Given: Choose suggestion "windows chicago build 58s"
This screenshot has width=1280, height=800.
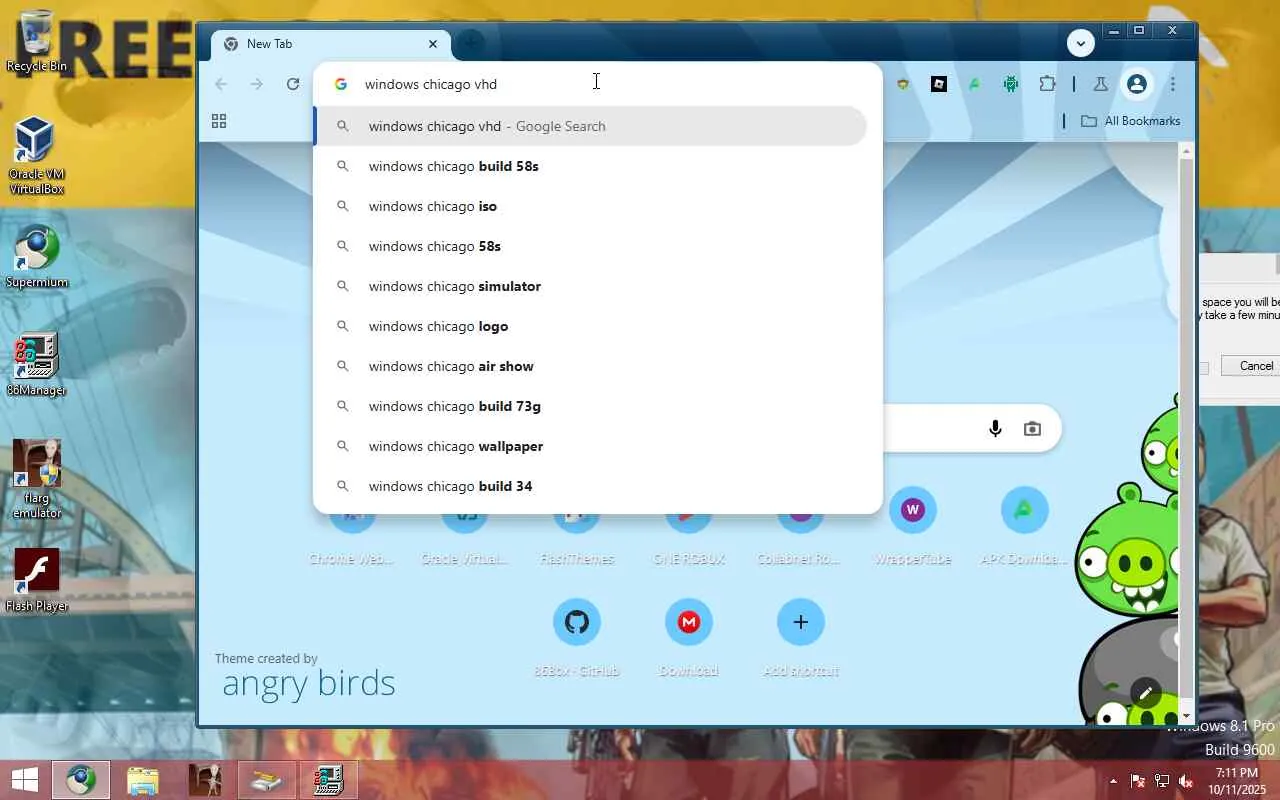Looking at the screenshot, I should point(590,166).
